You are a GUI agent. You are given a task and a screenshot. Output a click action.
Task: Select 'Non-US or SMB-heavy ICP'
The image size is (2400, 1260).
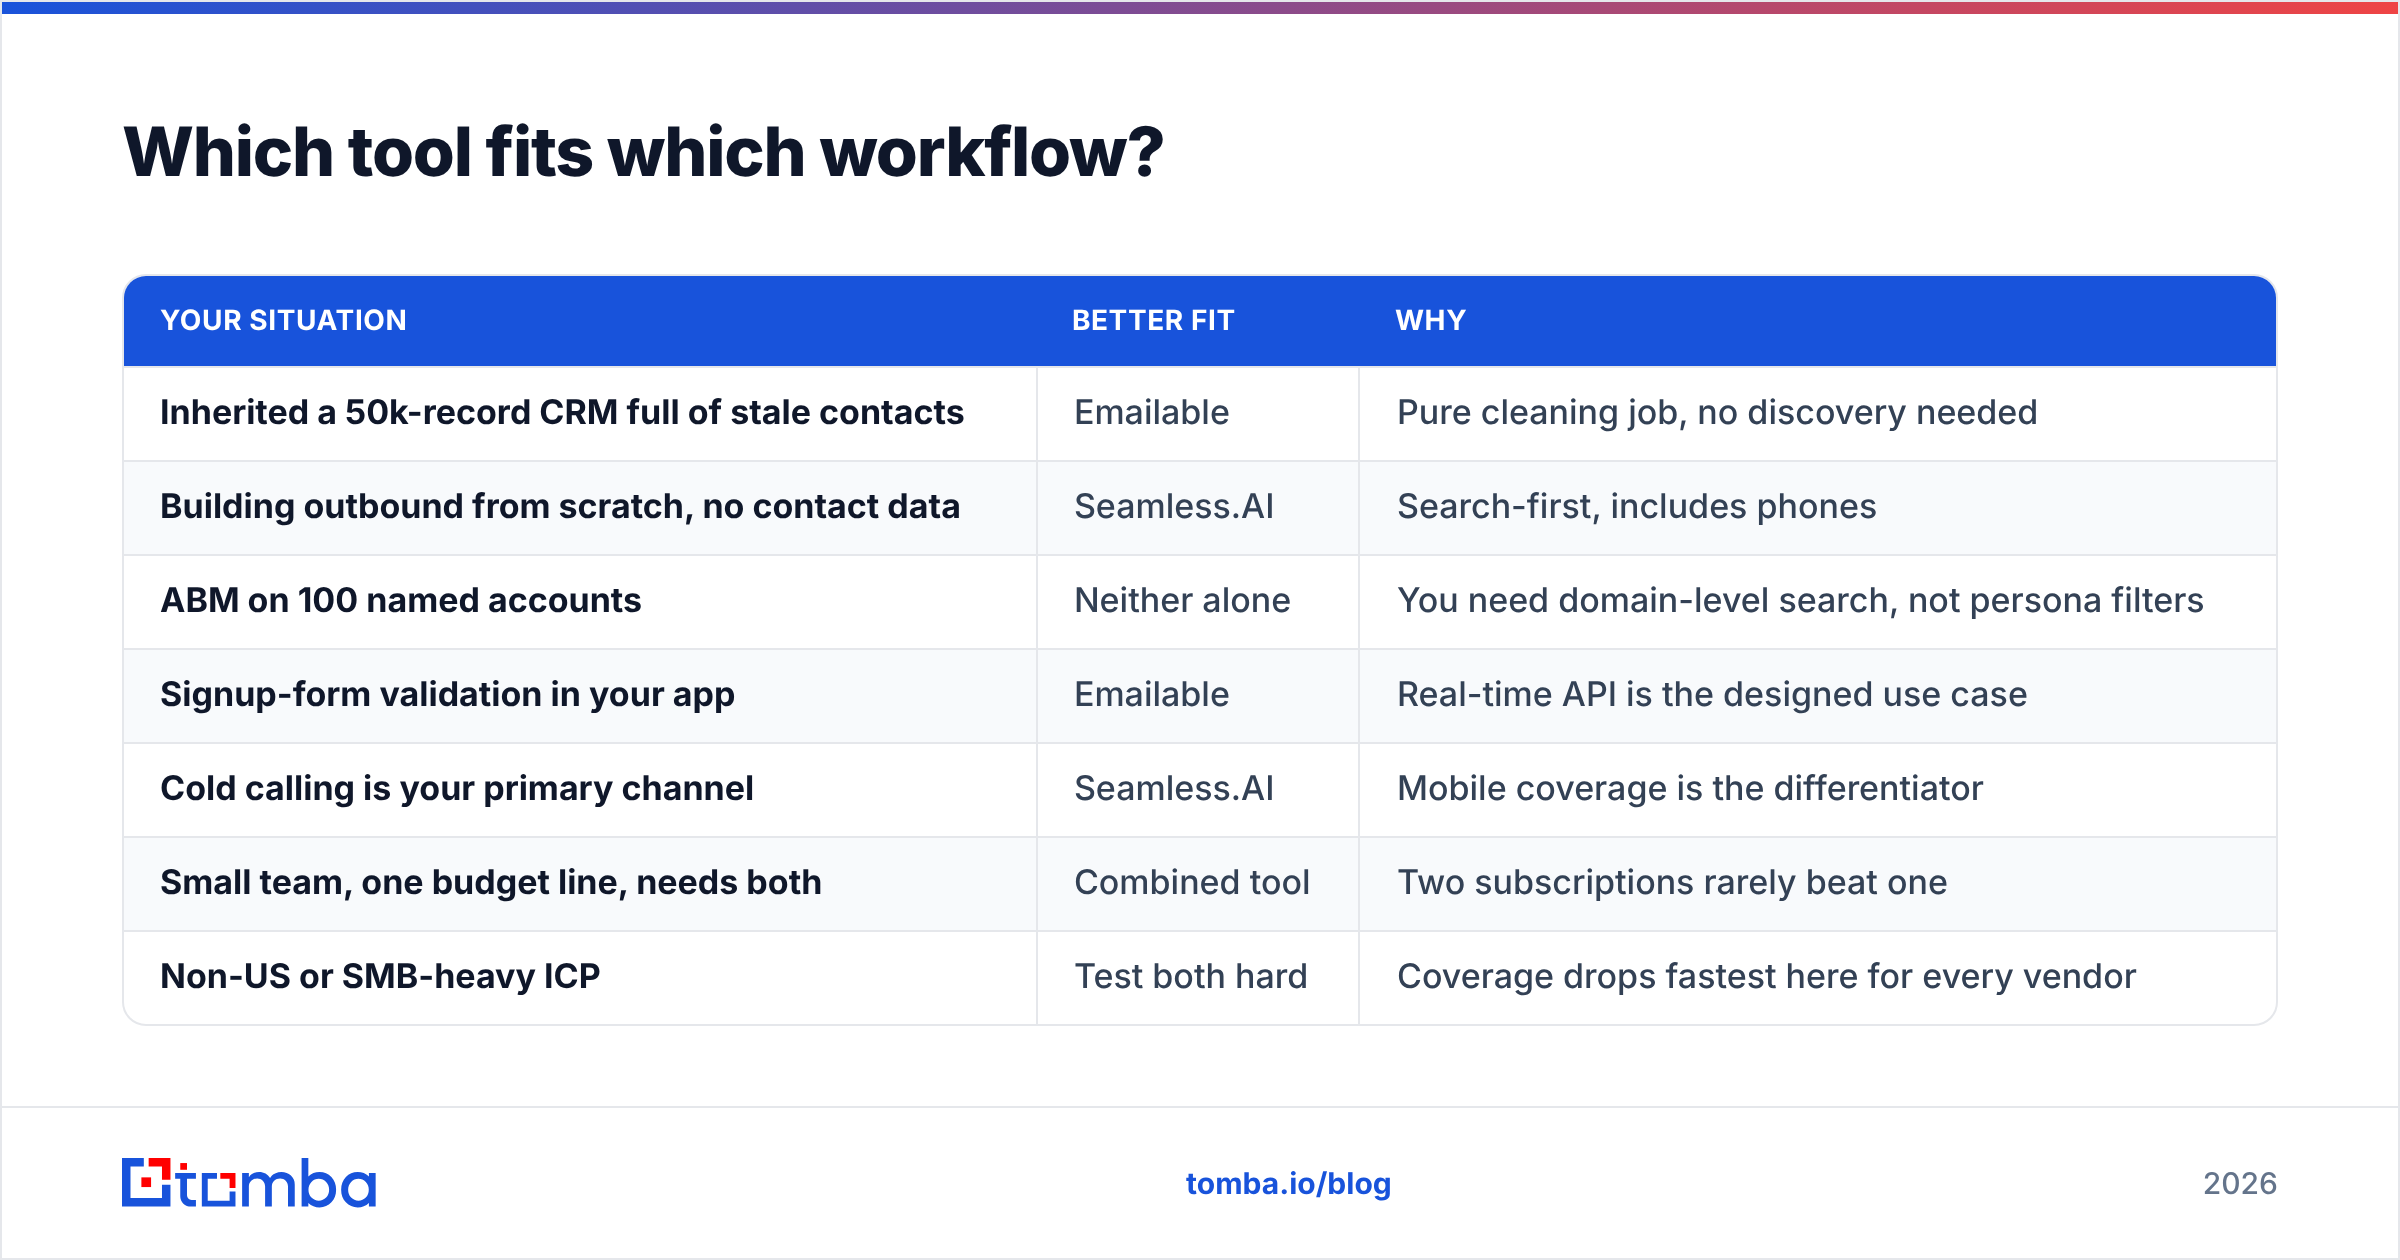pos(381,977)
